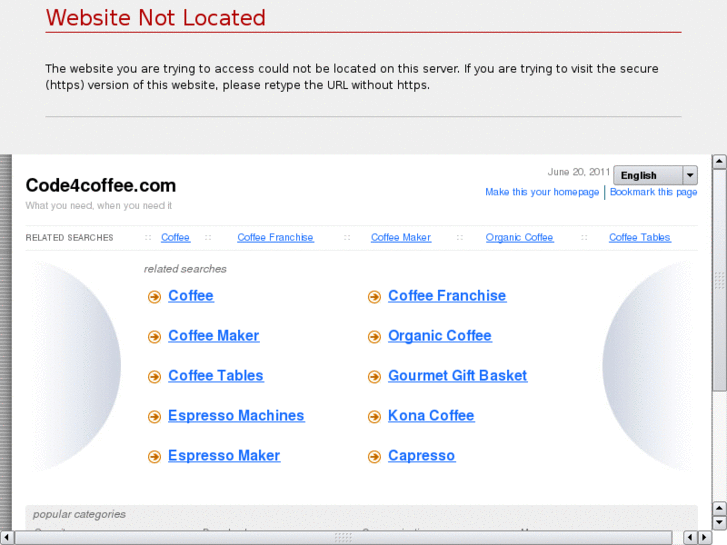This screenshot has height=545, width=727.
Task: Click the orange arrow icon beside Gourmet Gift Basket
Action: click(x=374, y=376)
